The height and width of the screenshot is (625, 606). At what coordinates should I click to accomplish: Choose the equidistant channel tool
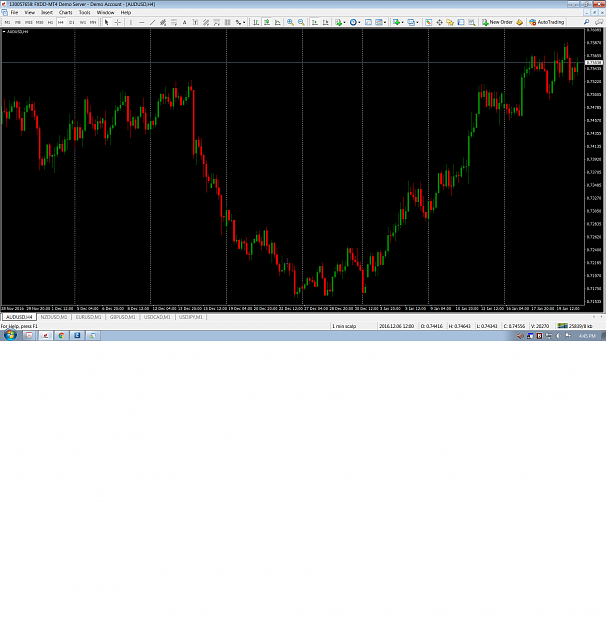coord(163,22)
